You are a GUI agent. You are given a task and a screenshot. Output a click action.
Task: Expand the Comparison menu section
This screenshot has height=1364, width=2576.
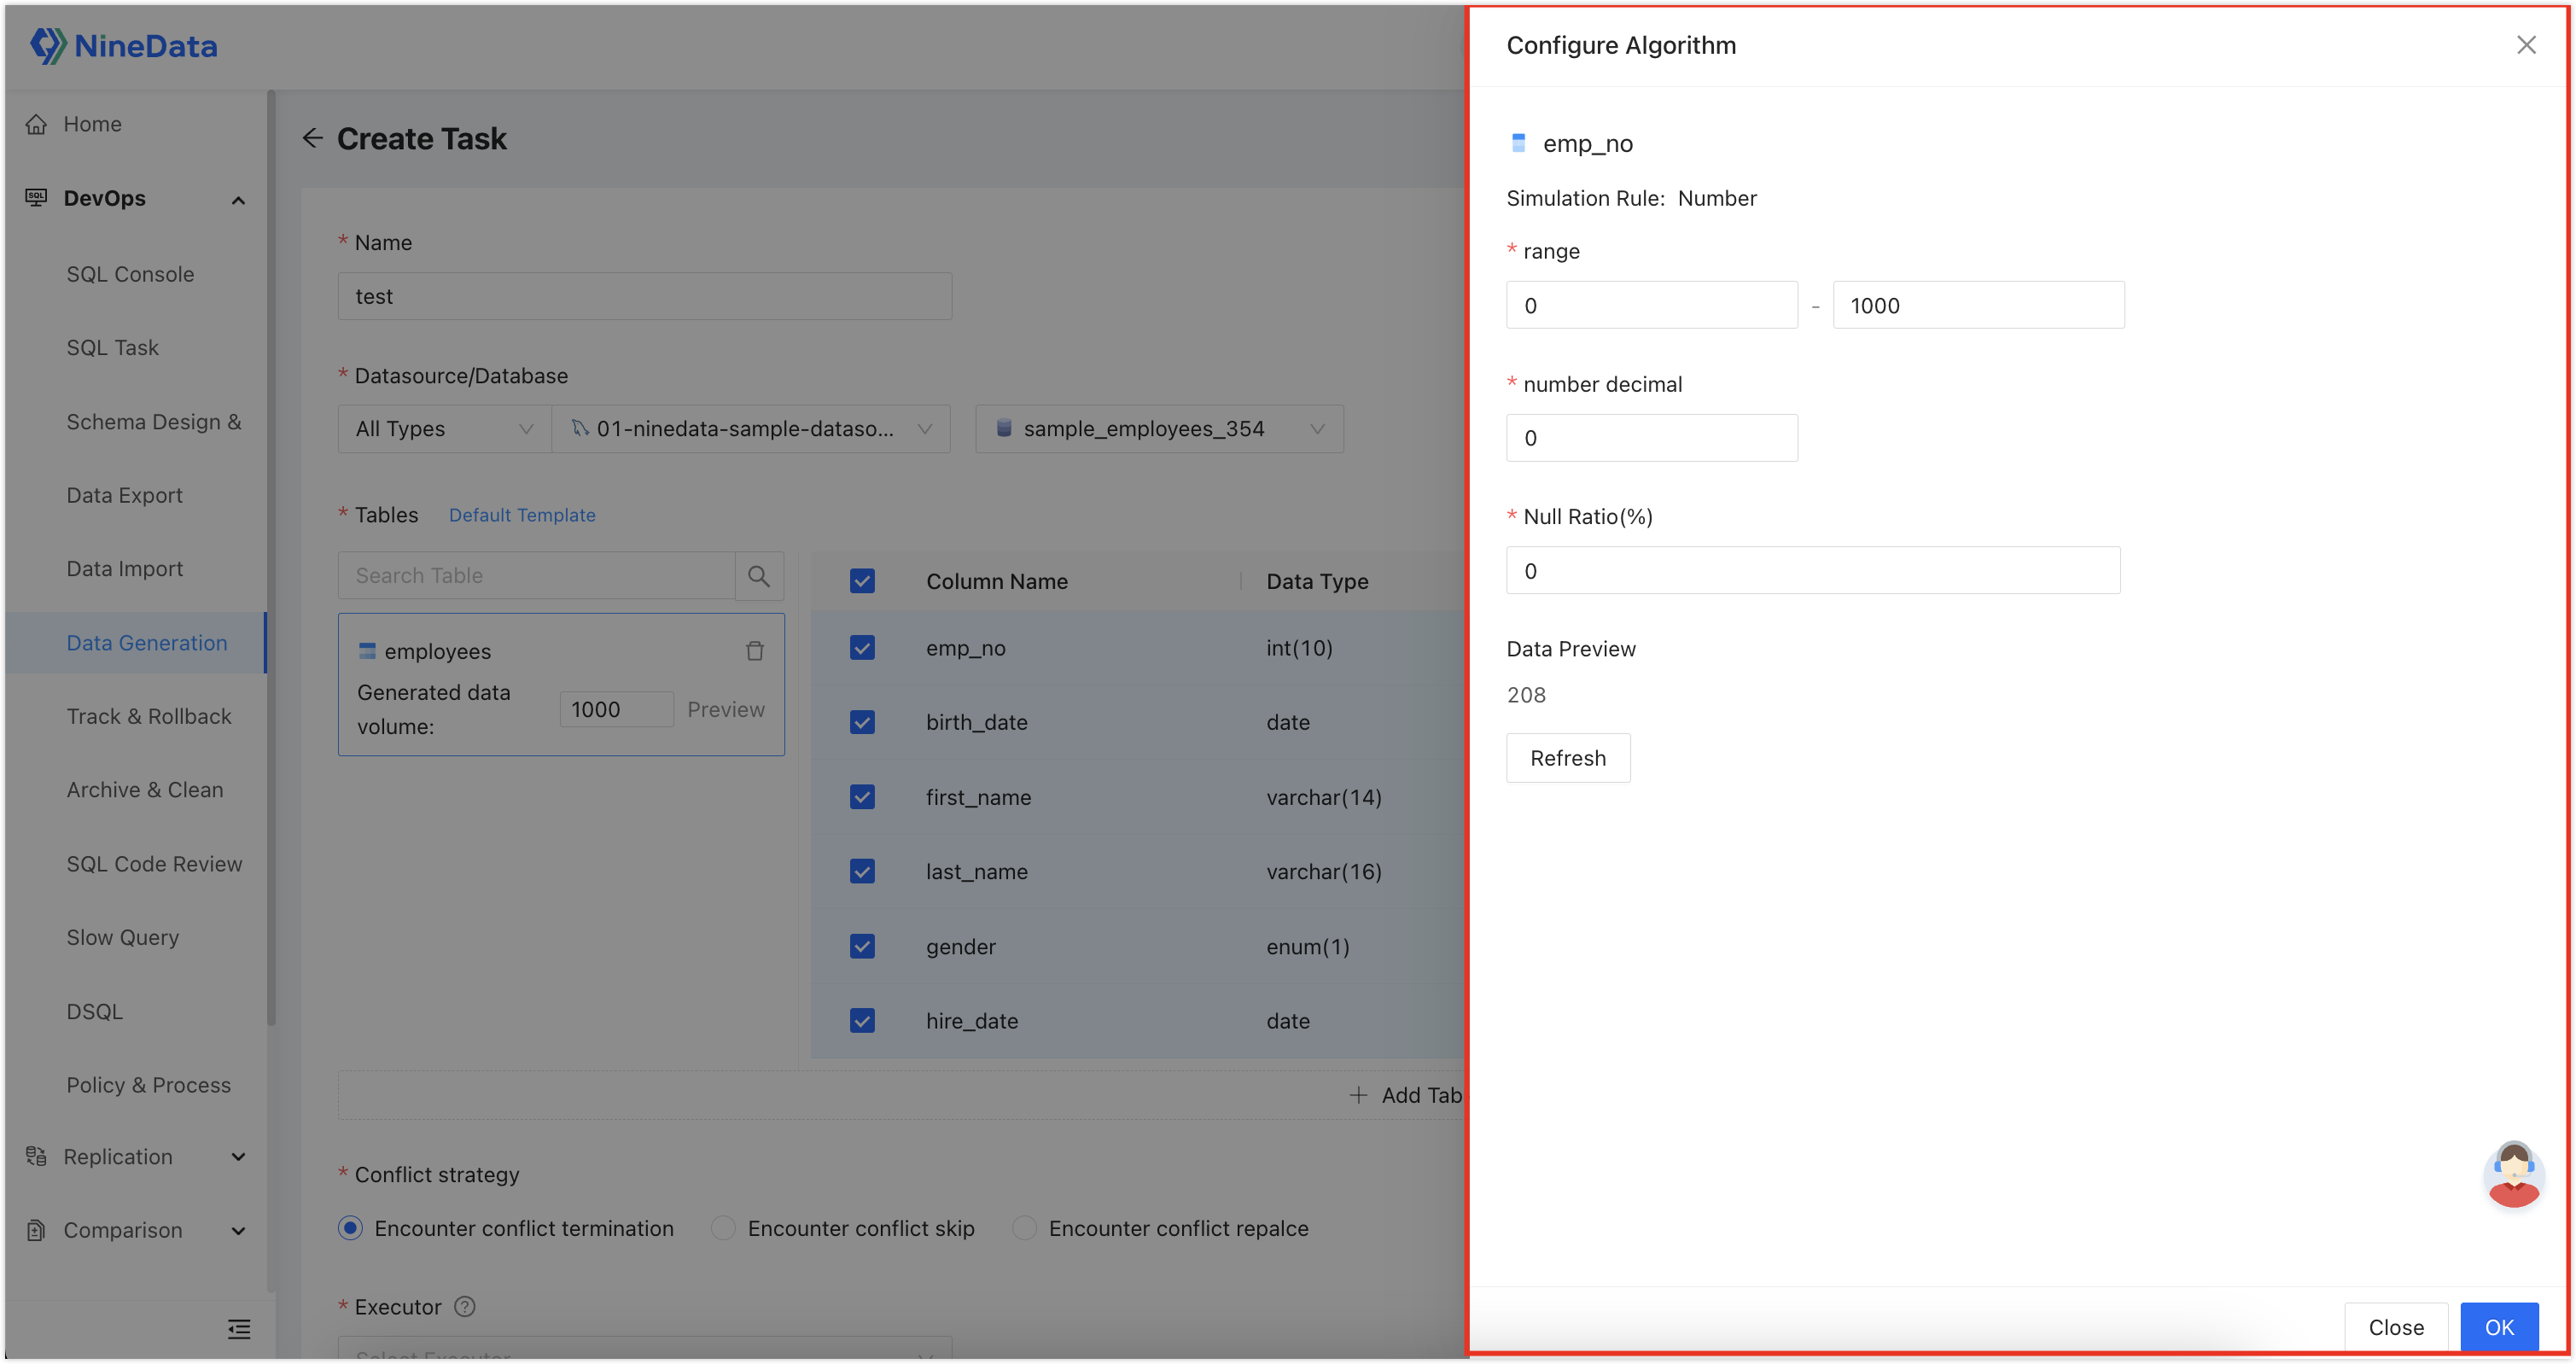point(238,1231)
